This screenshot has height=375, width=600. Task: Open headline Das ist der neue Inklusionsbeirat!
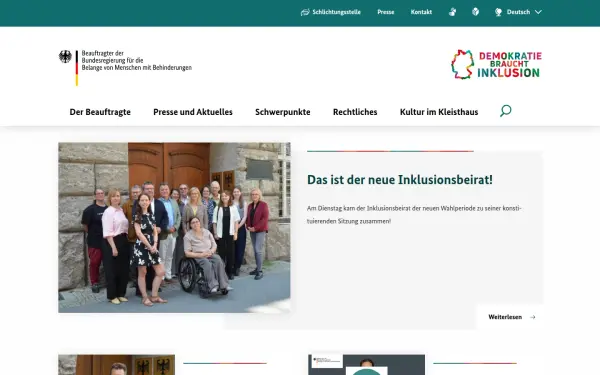click(x=400, y=179)
